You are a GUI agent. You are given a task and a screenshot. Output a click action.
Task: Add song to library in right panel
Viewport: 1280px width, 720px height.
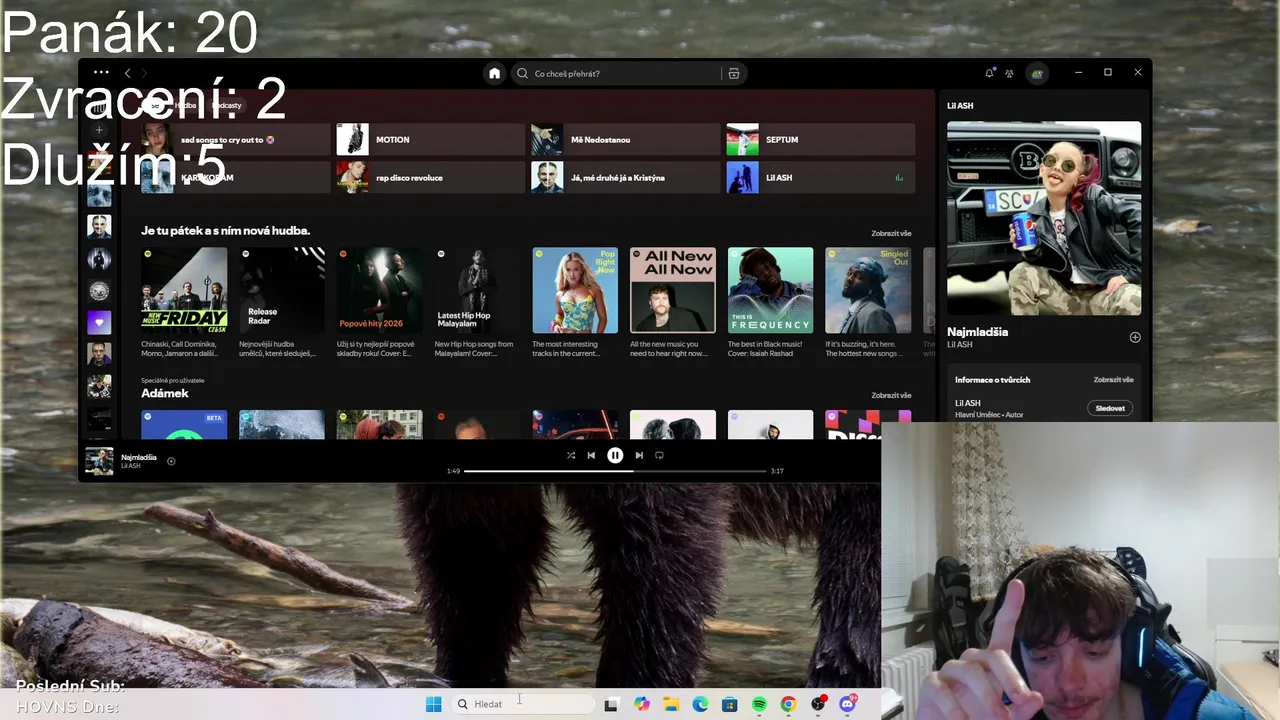coord(1135,337)
